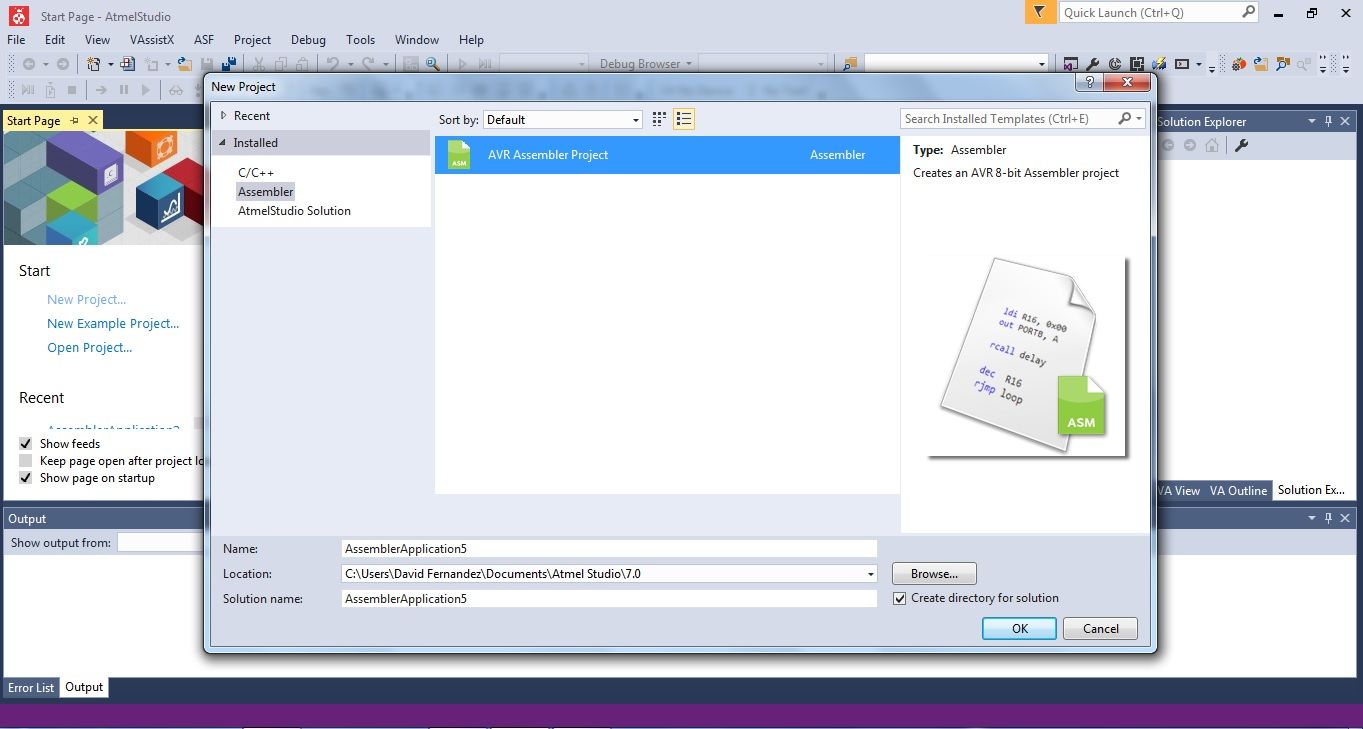Switch template list to small icons view
The image size is (1363, 729).
tap(658, 118)
